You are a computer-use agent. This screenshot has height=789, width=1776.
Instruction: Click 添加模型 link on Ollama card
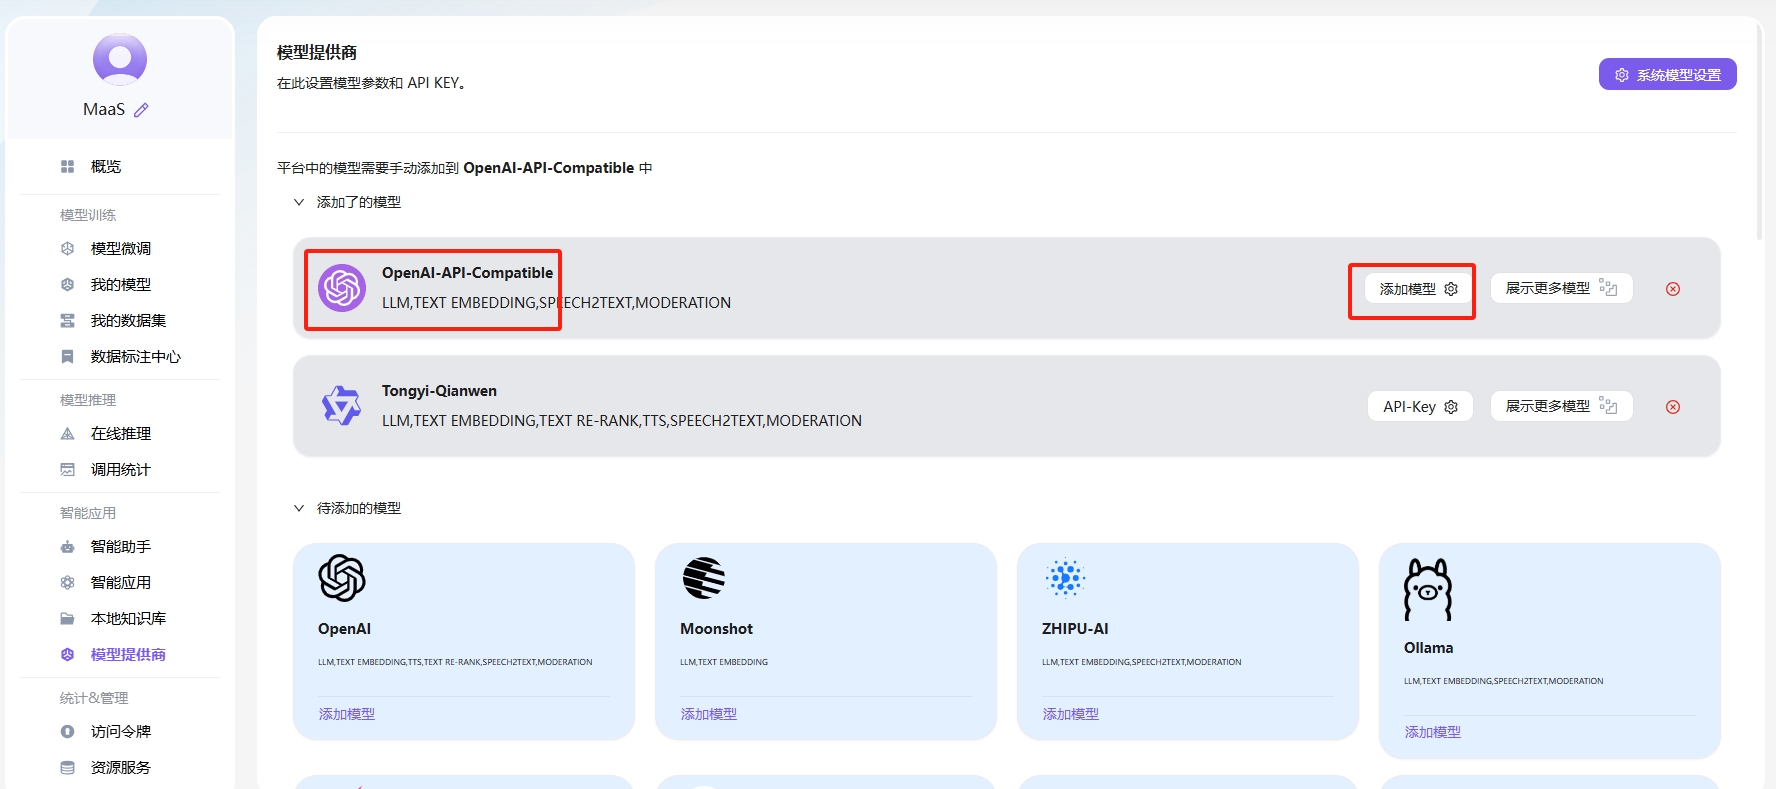tap(1433, 732)
